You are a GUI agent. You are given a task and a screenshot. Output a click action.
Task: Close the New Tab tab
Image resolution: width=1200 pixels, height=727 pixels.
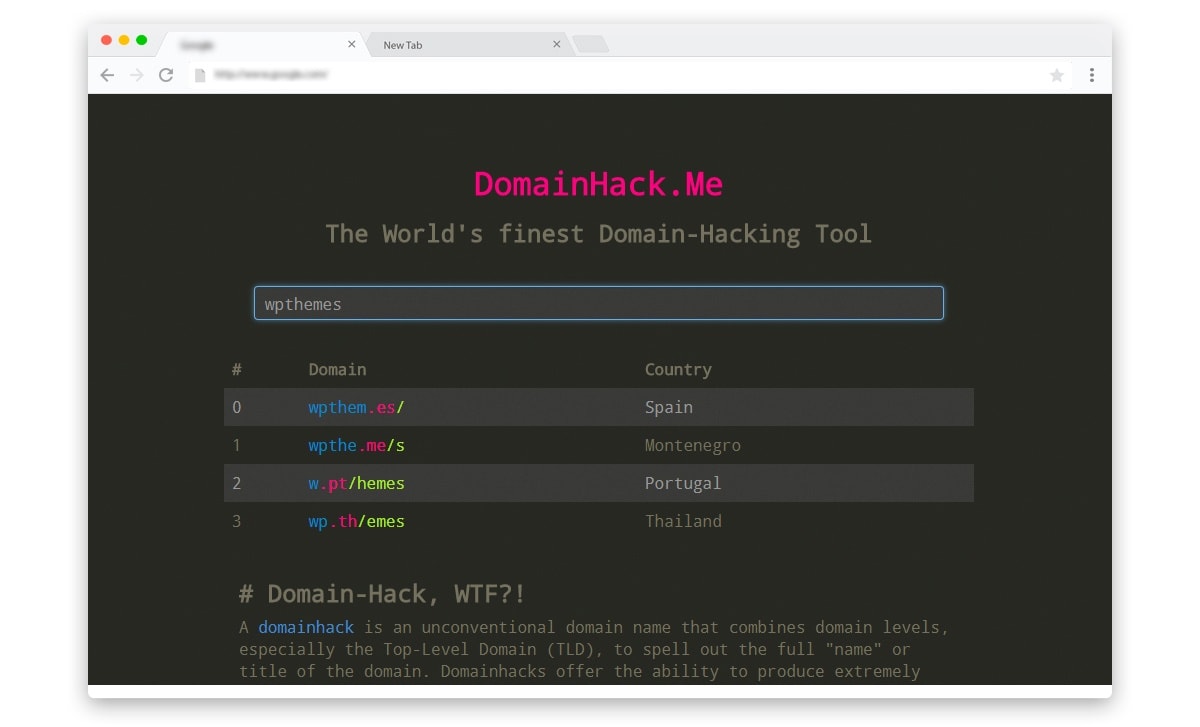pos(557,44)
